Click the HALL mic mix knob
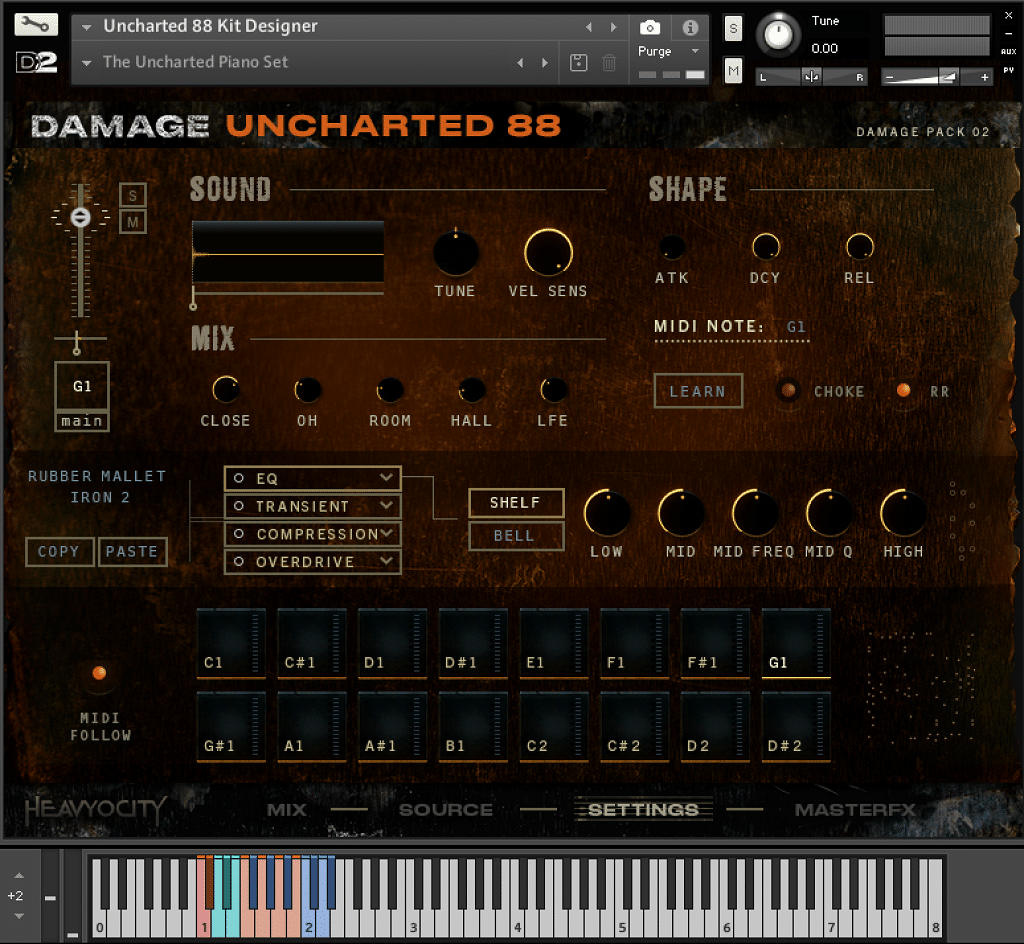1024x944 pixels. [x=472, y=390]
